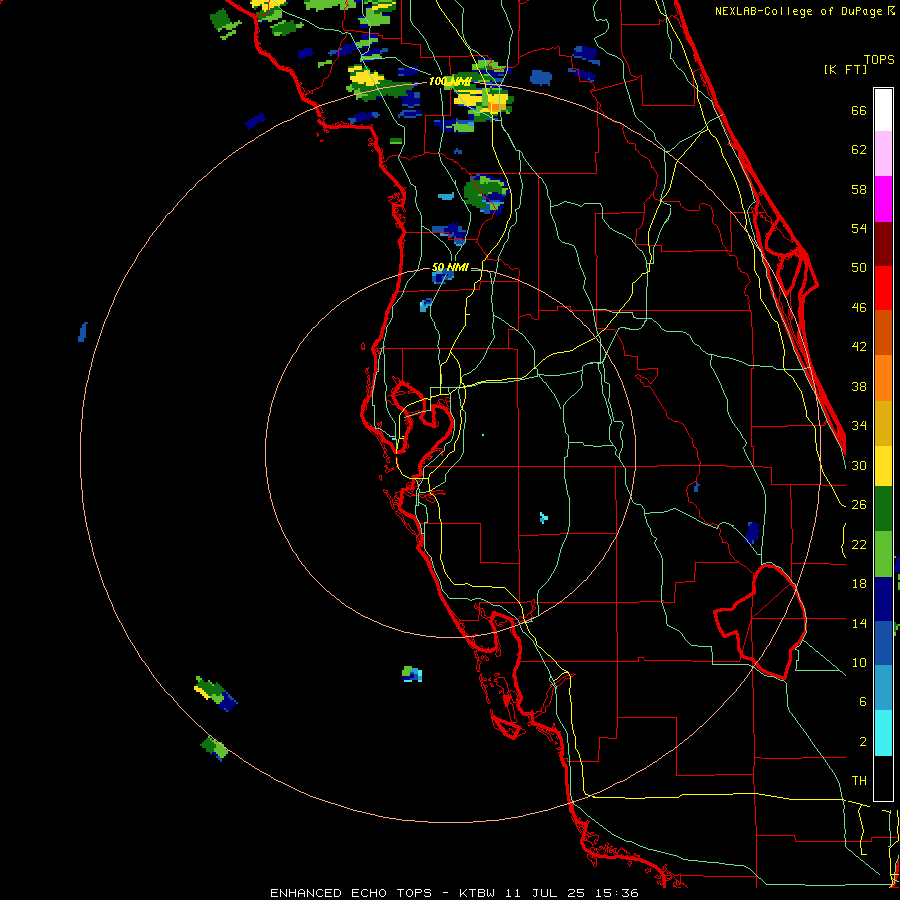This screenshot has height=900, width=900.
Task: Select the light green swatch on the scale
Action: point(883,553)
